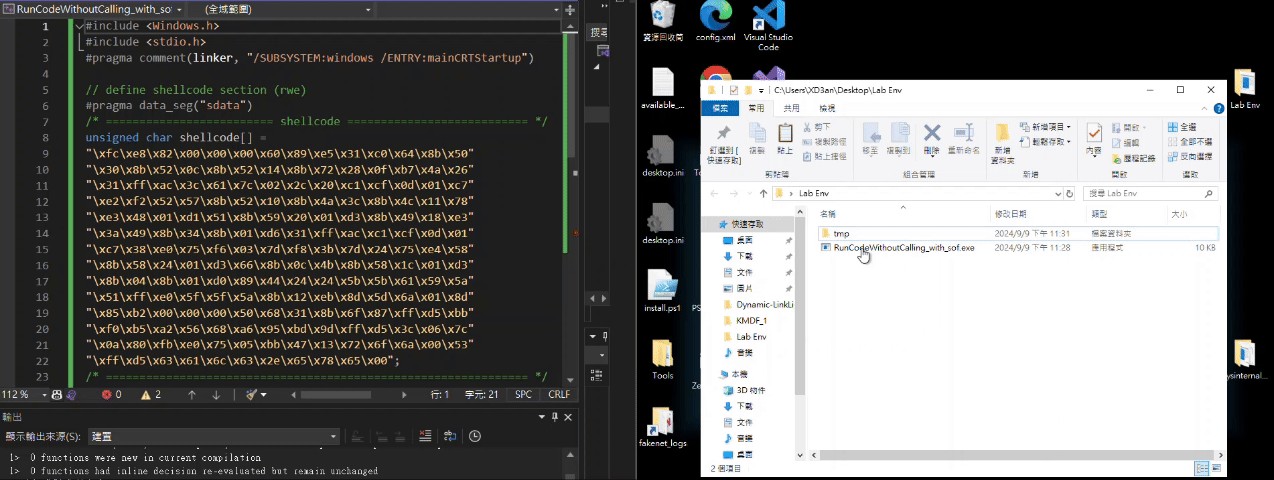
Task: Click the navigation pane vertical scrollbar
Action: [x=800, y=305]
